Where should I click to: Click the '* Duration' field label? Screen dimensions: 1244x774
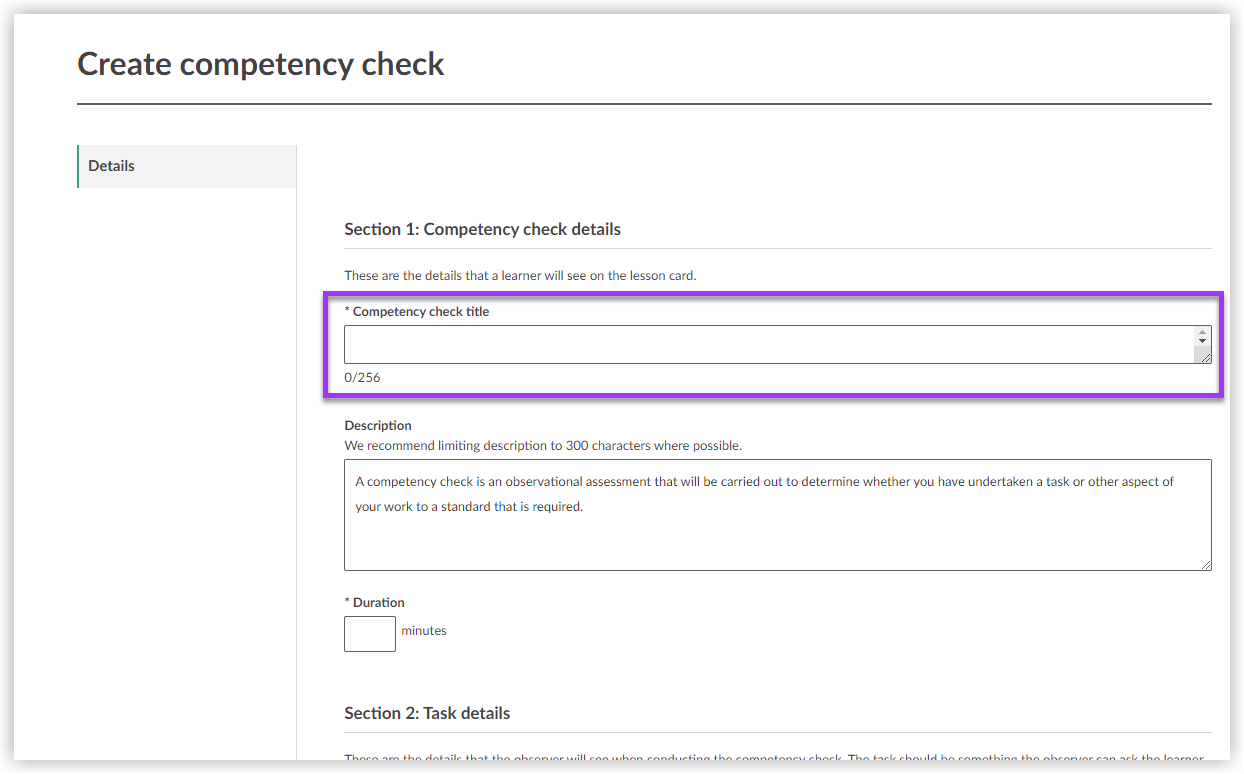click(374, 601)
